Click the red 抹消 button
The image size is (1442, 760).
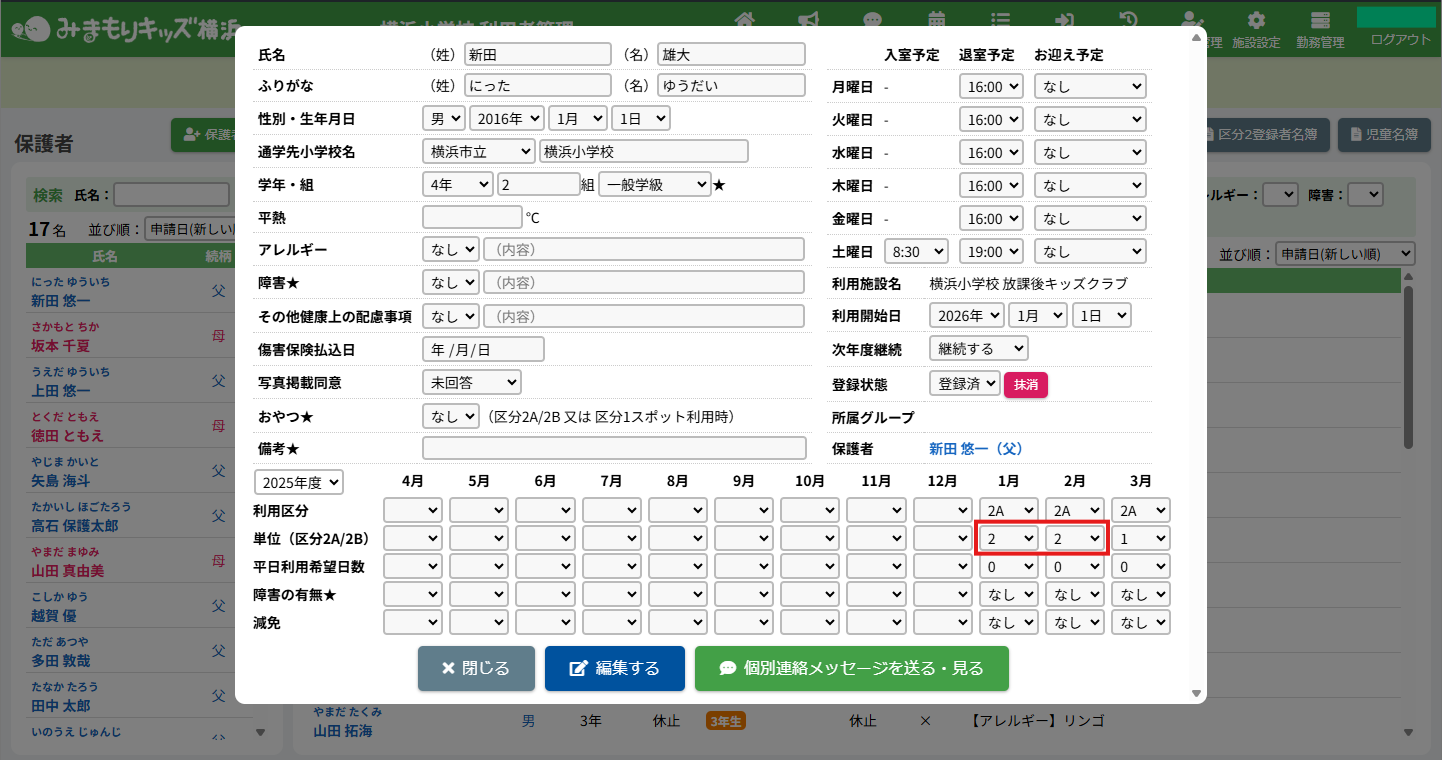pyautogui.click(x=1025, y=384)
